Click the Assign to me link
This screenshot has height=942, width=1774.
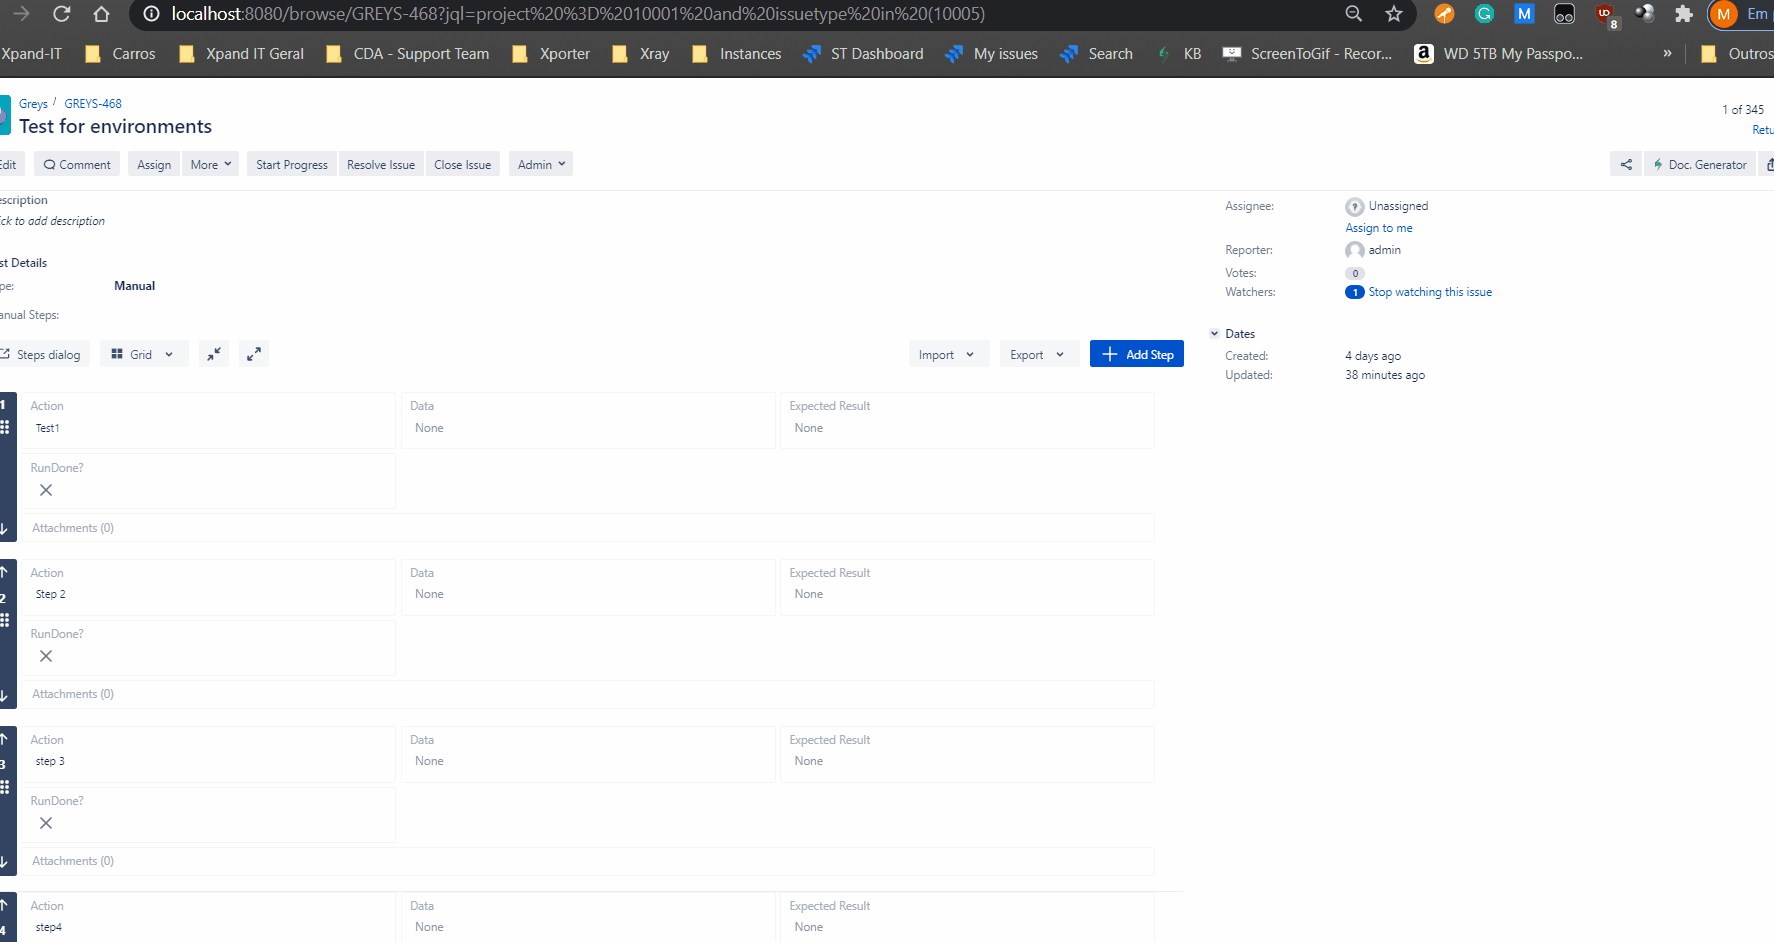click(x=1379, y=228)
